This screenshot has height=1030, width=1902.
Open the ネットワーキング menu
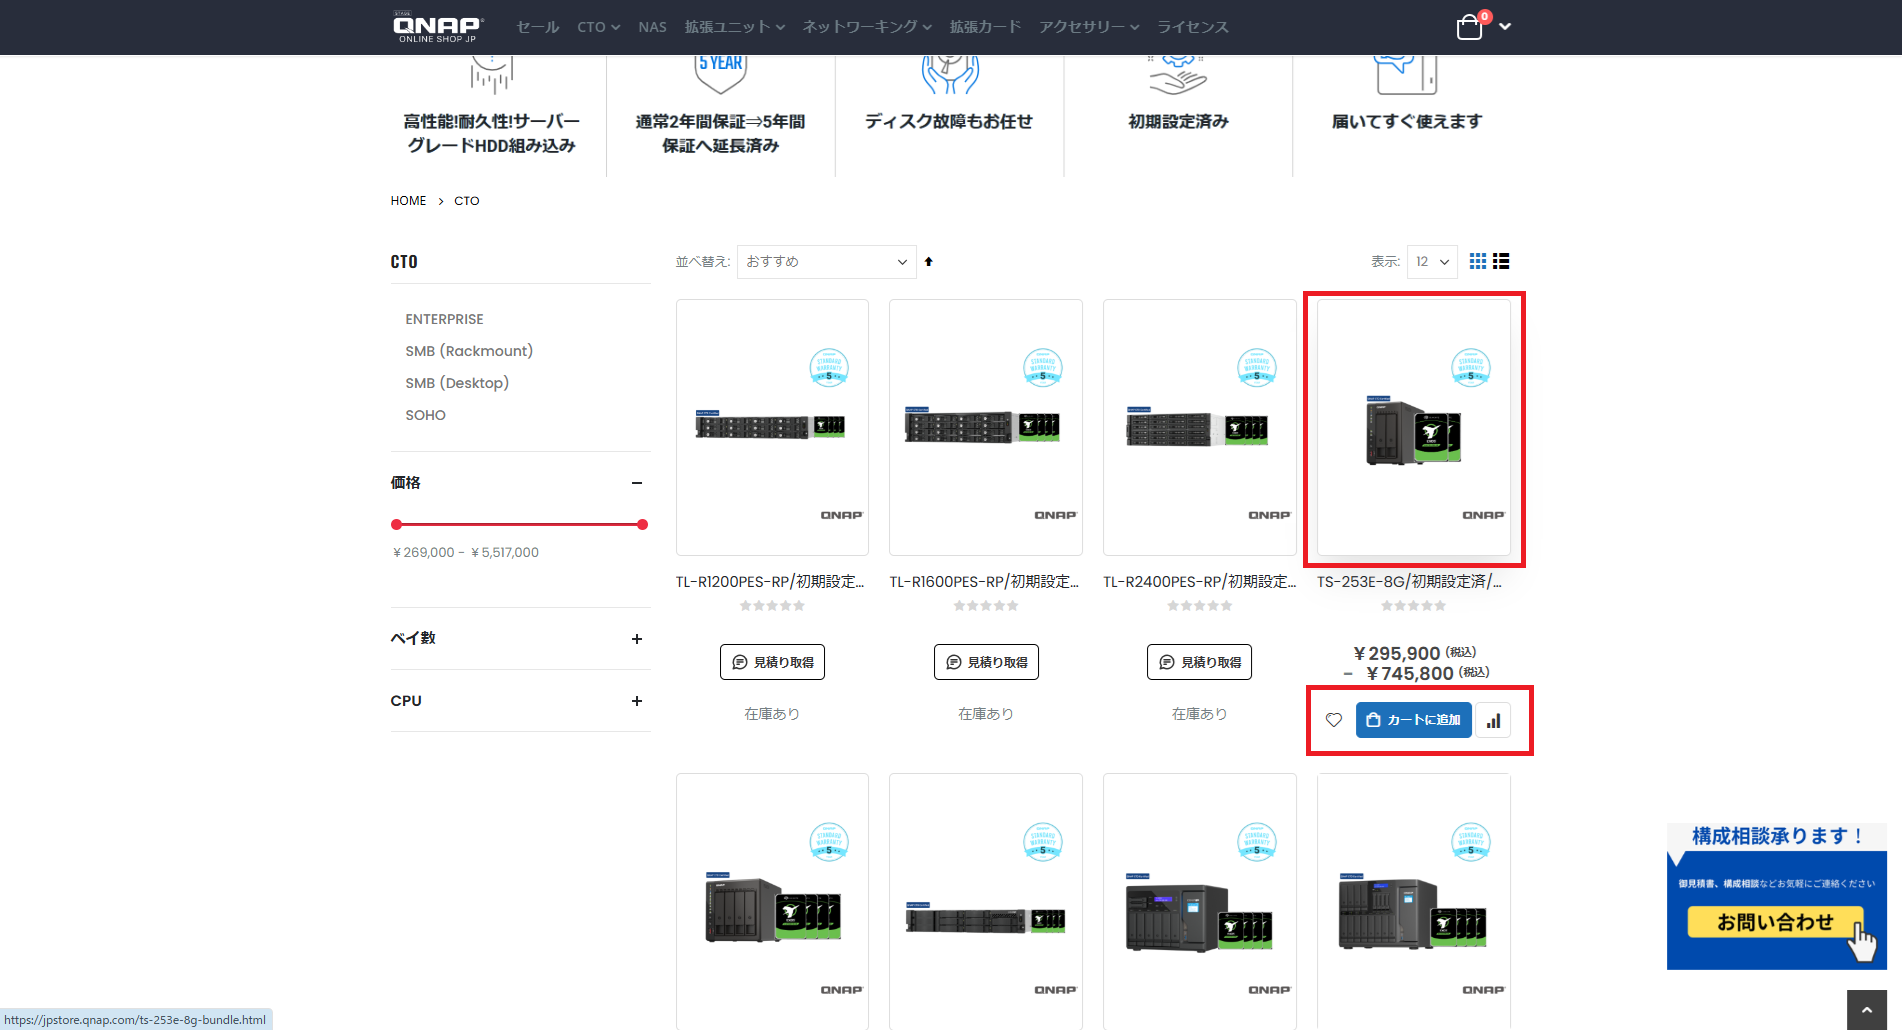coord(867,27)
